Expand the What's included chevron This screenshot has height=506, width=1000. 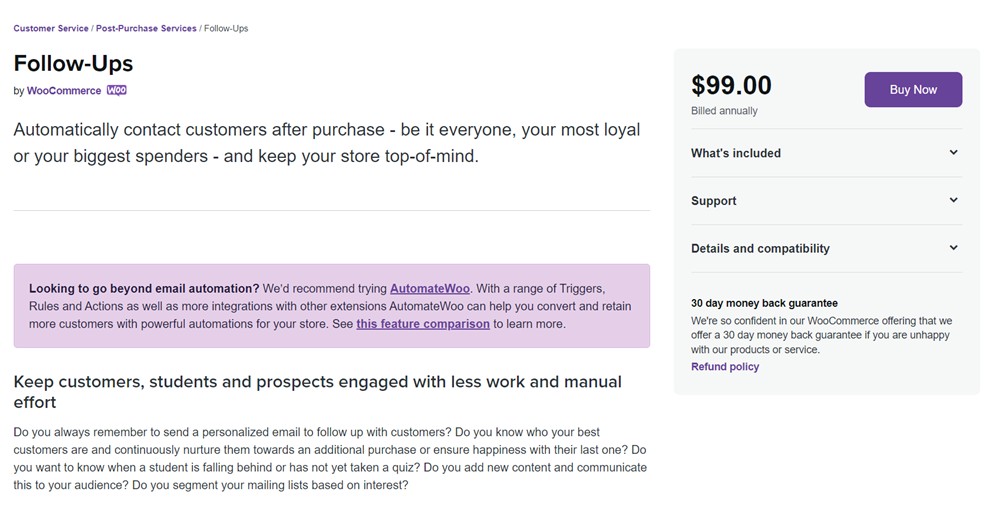click(x=953, y=153)
